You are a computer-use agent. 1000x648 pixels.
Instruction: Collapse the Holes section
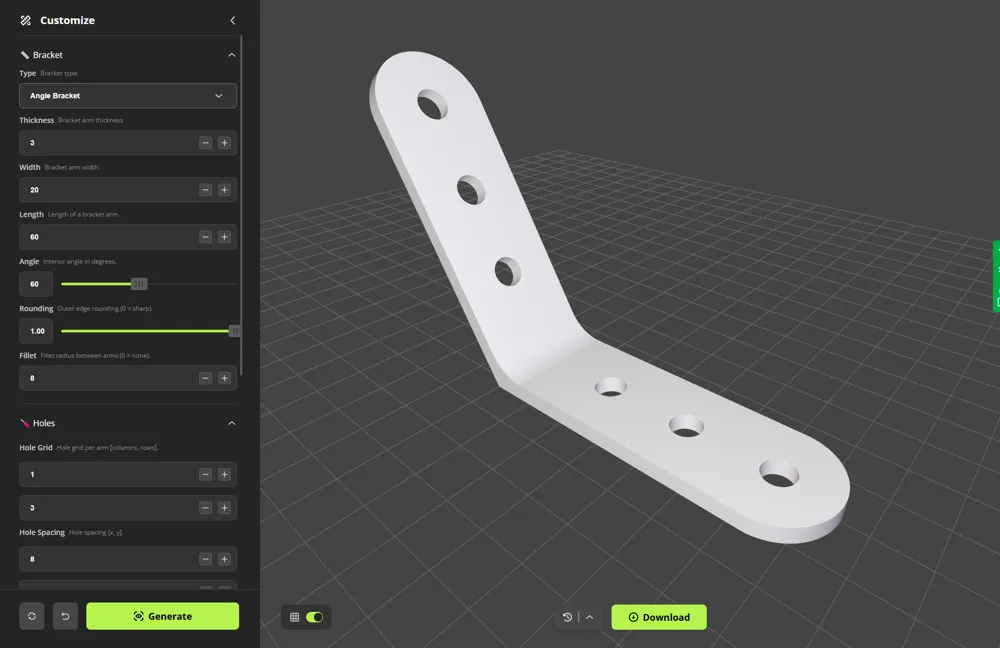pos(231,422)
